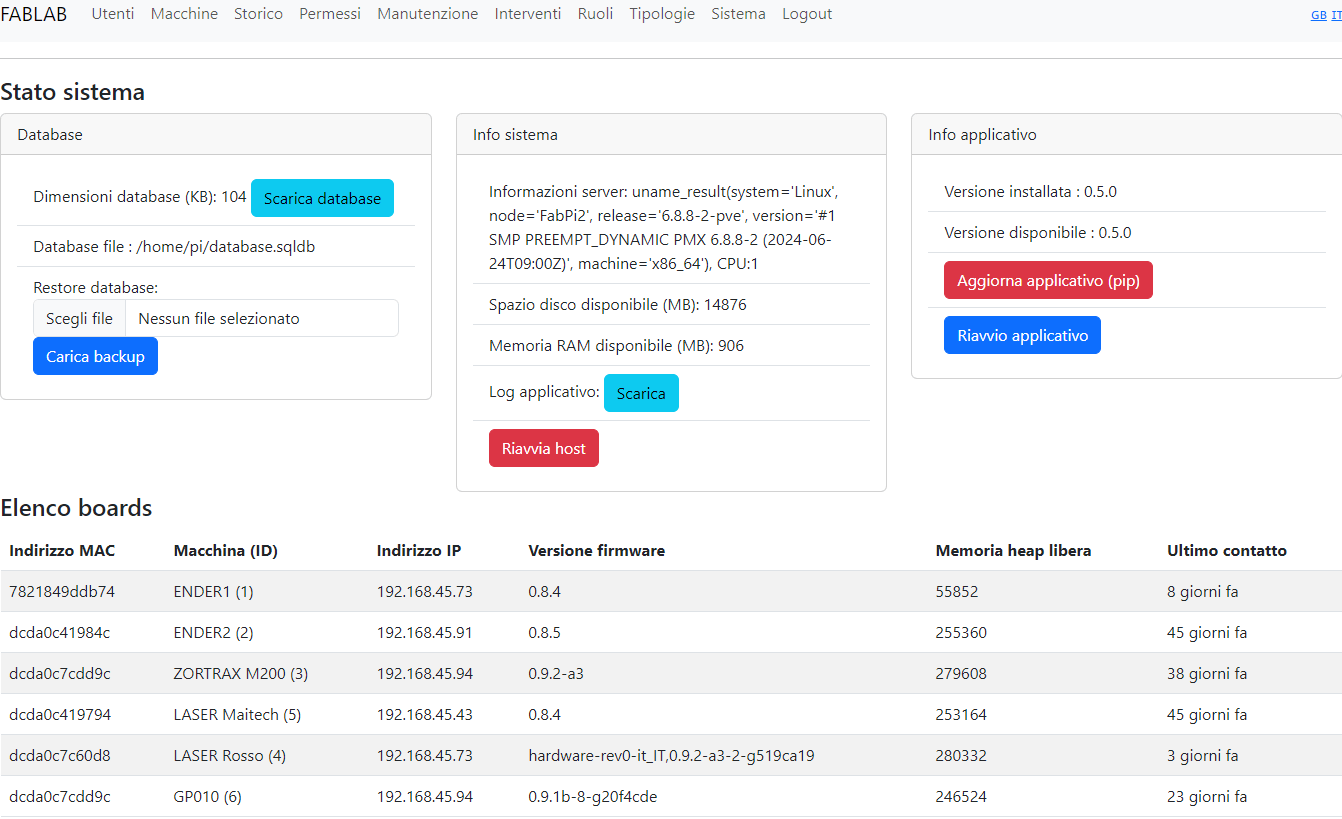Open the Ruoli page
This screenshot has height=819, width=1342.
coord(595,14)
